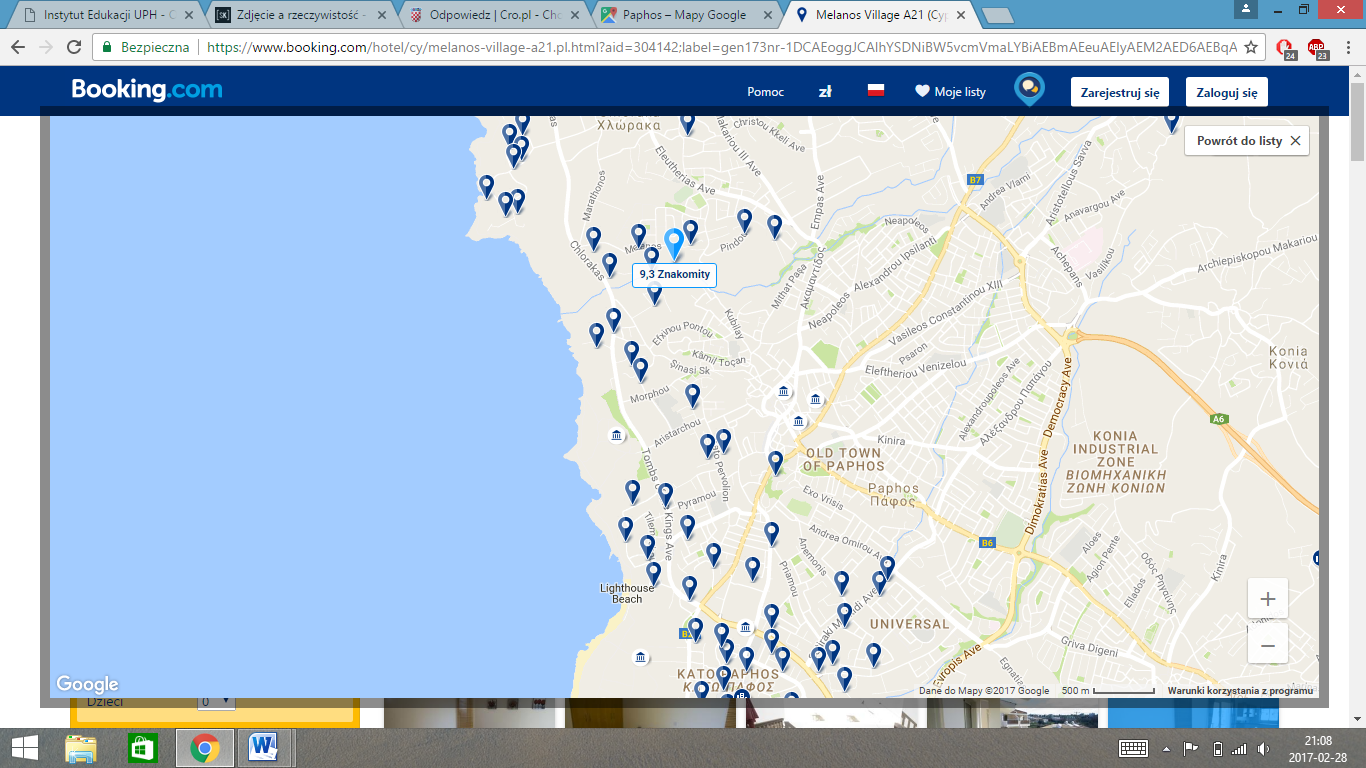Click the Zarejestruj się button
1366x768 pixels.
[x=1119, y=92]
